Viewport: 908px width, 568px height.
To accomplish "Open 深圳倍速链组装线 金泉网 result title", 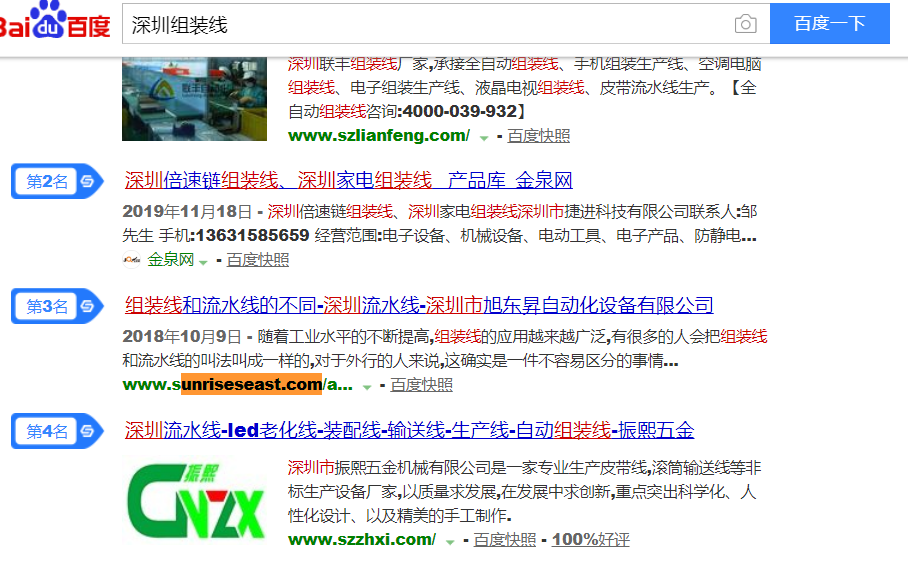I will 349,181.
